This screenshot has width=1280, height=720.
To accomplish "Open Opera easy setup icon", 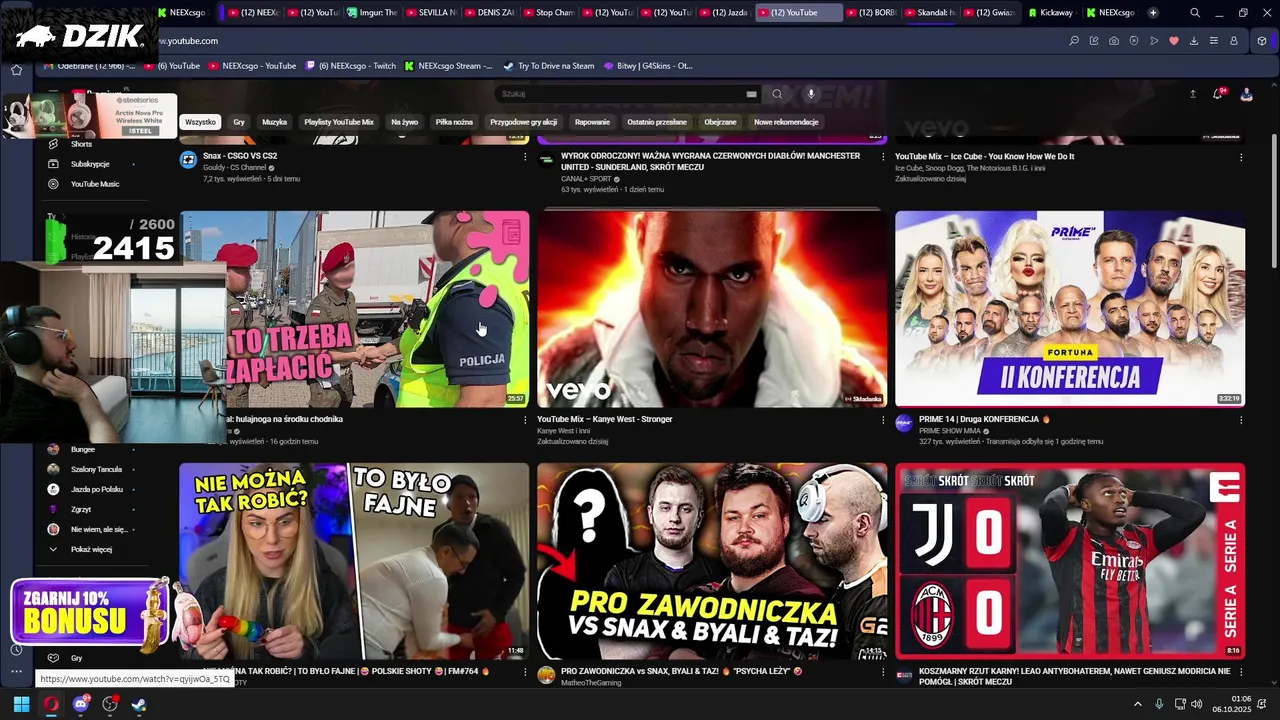I will [1214, 41].
